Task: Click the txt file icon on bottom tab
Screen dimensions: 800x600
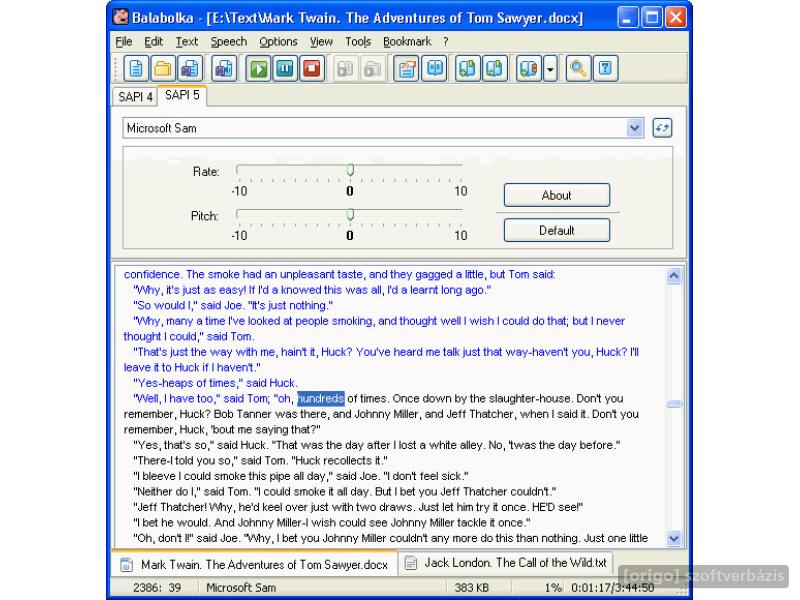Action: pyautogui.click(x=410, y=563)
